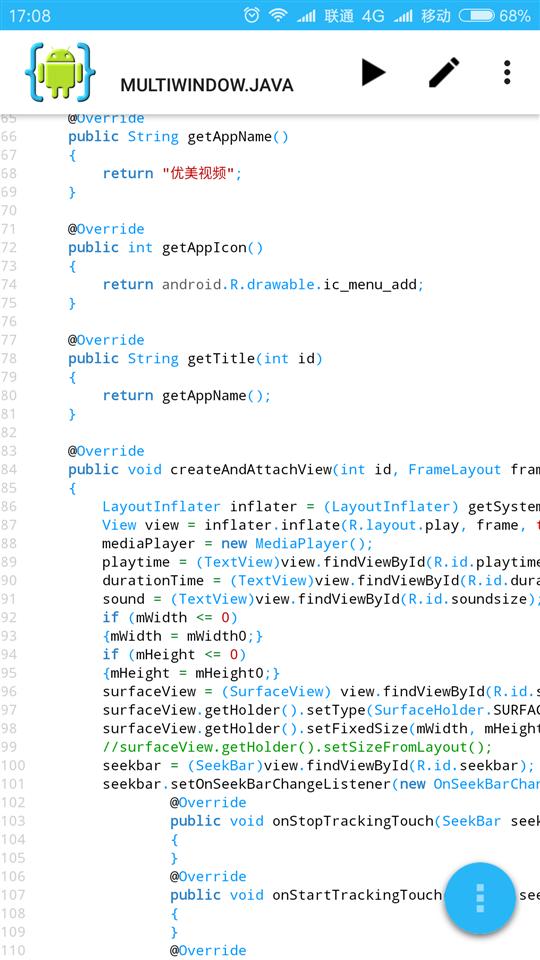540x960 pixels.
Task: Tap line number 84 in gutter
Action: point(9,470)
